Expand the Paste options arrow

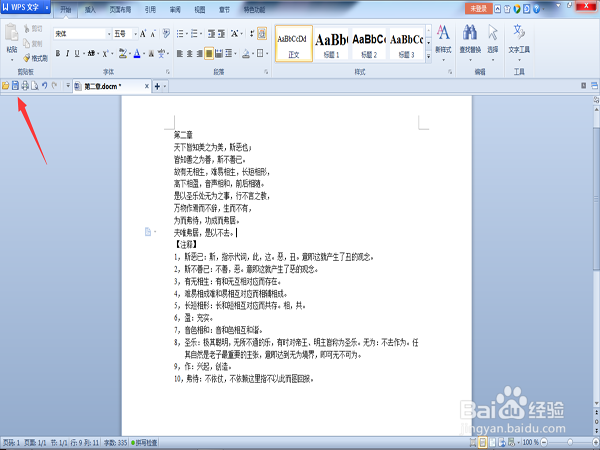click(12, 60)
